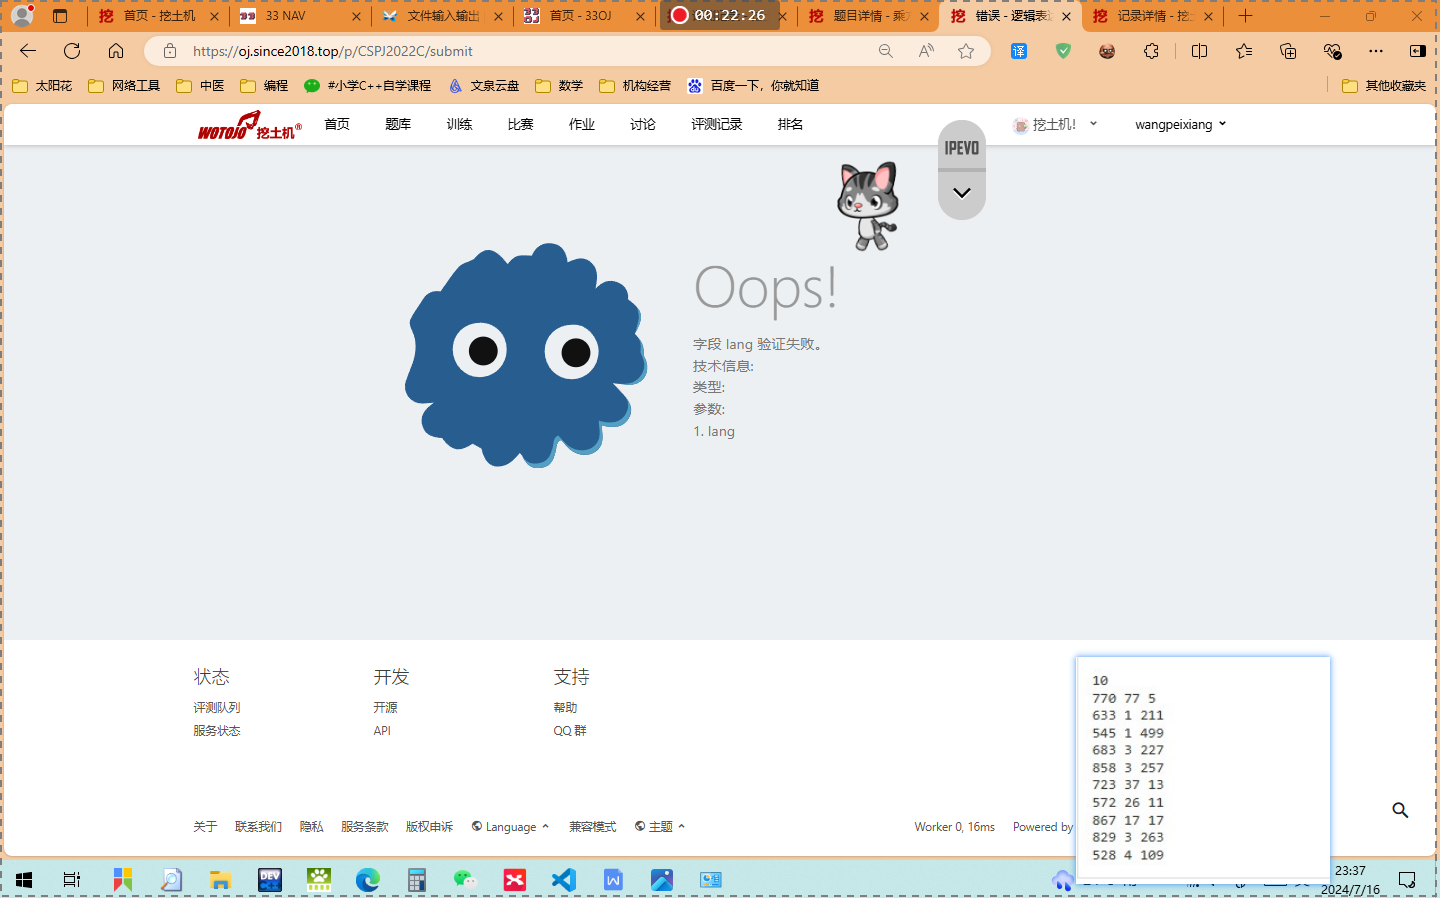Open browser essentials heart icon
This screenshot has height=898, width=1440.
[1332, 51]
